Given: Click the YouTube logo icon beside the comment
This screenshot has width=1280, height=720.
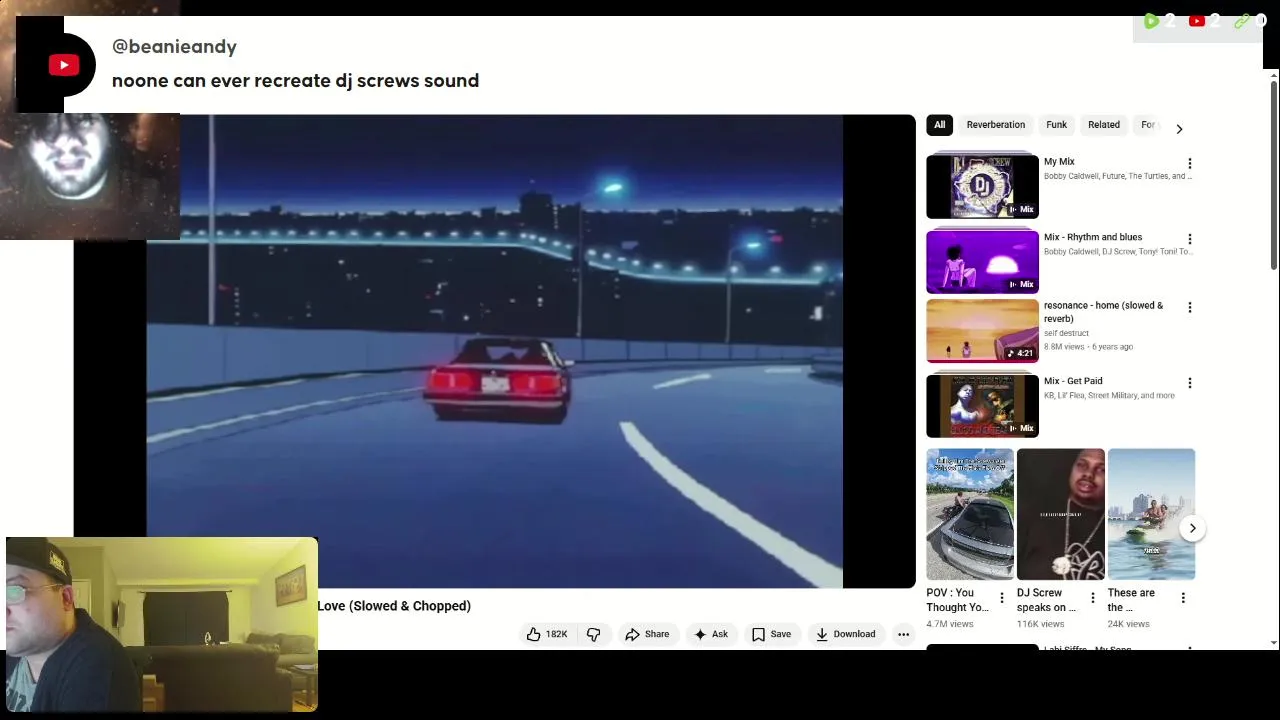Looking at the screenshot, I should (64, 65).
